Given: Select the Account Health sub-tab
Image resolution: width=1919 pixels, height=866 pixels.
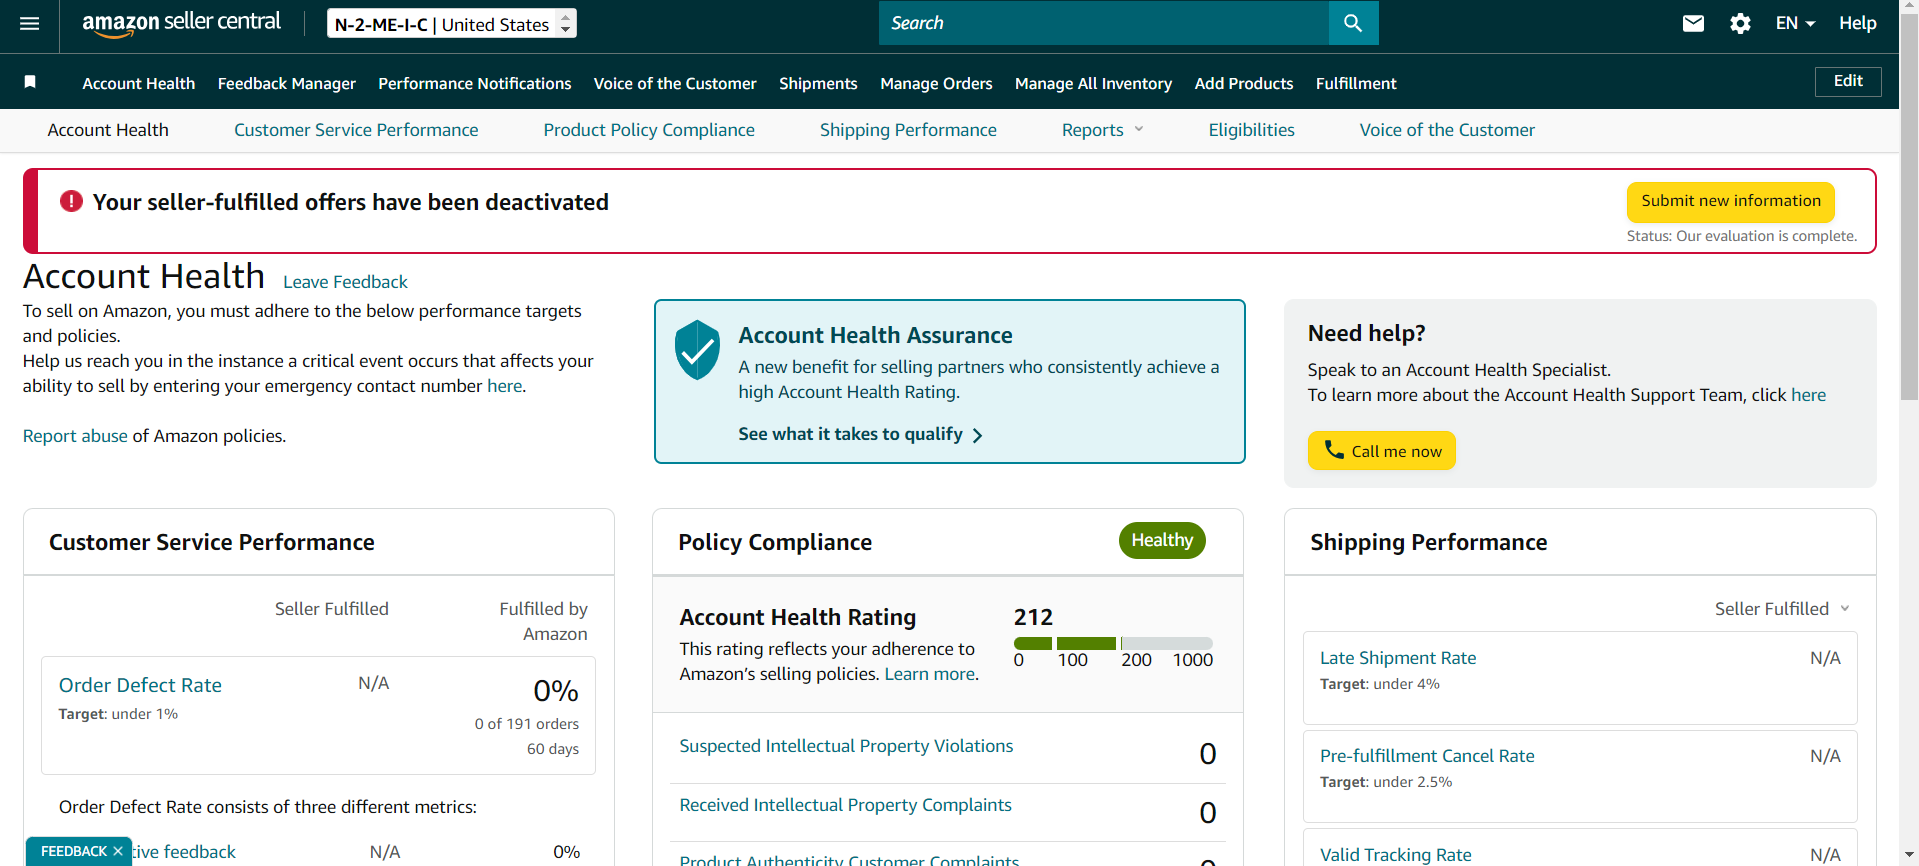Looking at the screenshot, I should pos(108,130).
